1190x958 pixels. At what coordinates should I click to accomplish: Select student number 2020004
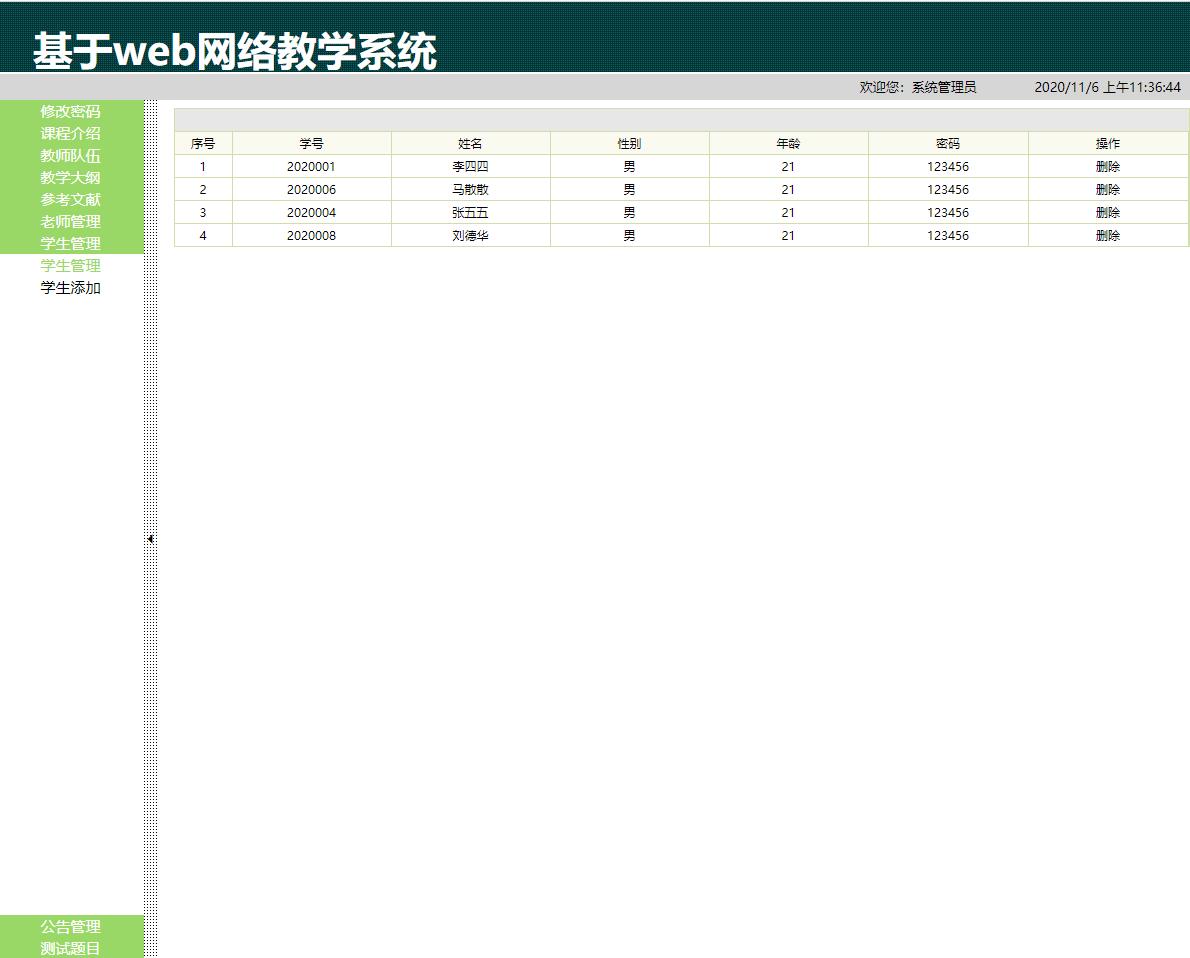tap(311, 213)
